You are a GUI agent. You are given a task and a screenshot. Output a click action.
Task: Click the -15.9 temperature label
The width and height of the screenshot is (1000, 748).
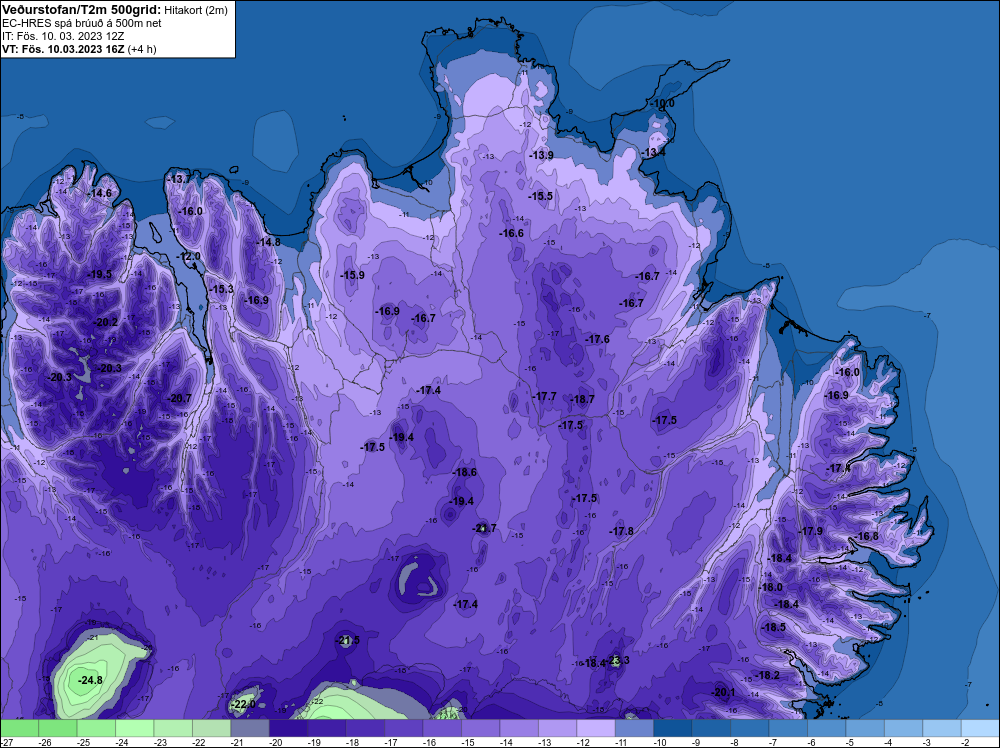pyautogui.click(x=352, y=275)
